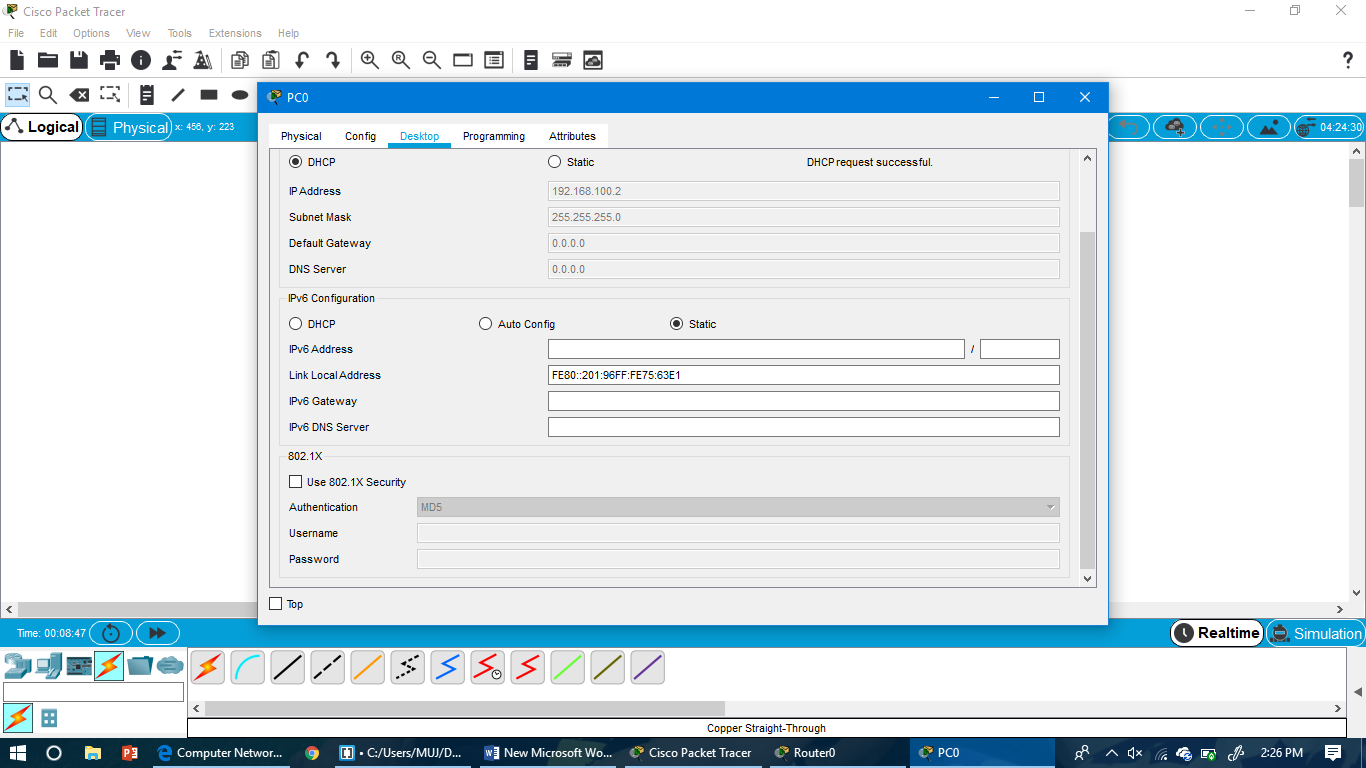Choose the Serial DCE connection type
This screenshot has height=768, width=1366.
(487, 667)
